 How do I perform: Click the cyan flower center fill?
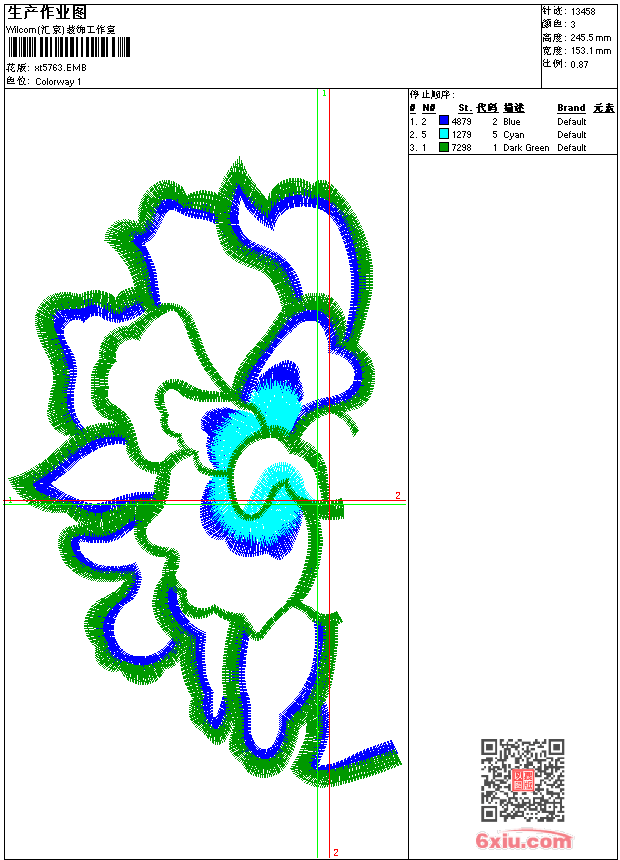(x=274, y=406)
